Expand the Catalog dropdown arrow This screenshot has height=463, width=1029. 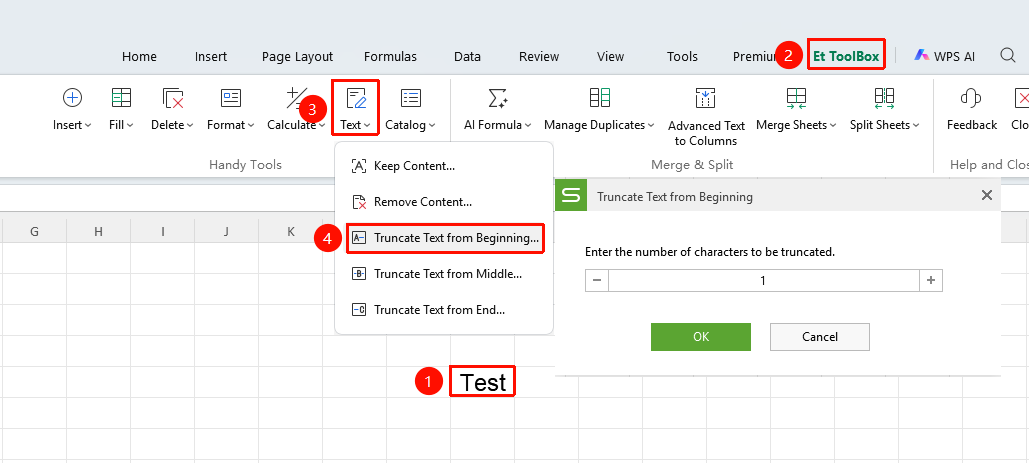point(432,125)
